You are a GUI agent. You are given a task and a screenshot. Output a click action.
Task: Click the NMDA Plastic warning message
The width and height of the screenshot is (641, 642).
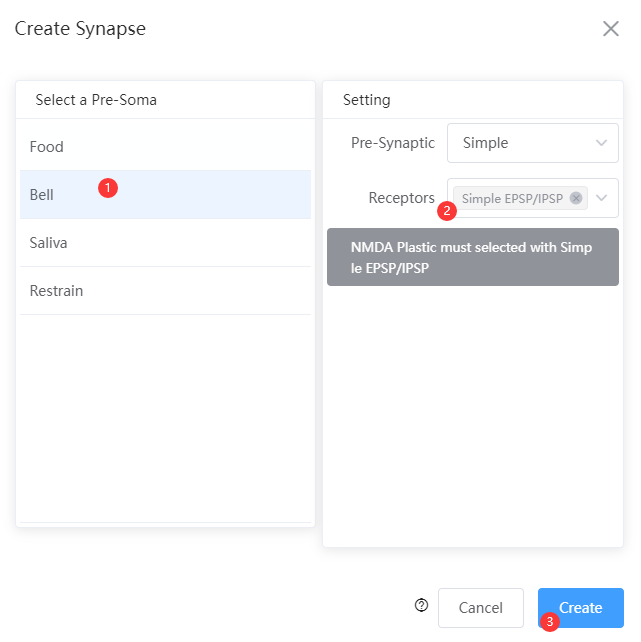click(473, 257)
